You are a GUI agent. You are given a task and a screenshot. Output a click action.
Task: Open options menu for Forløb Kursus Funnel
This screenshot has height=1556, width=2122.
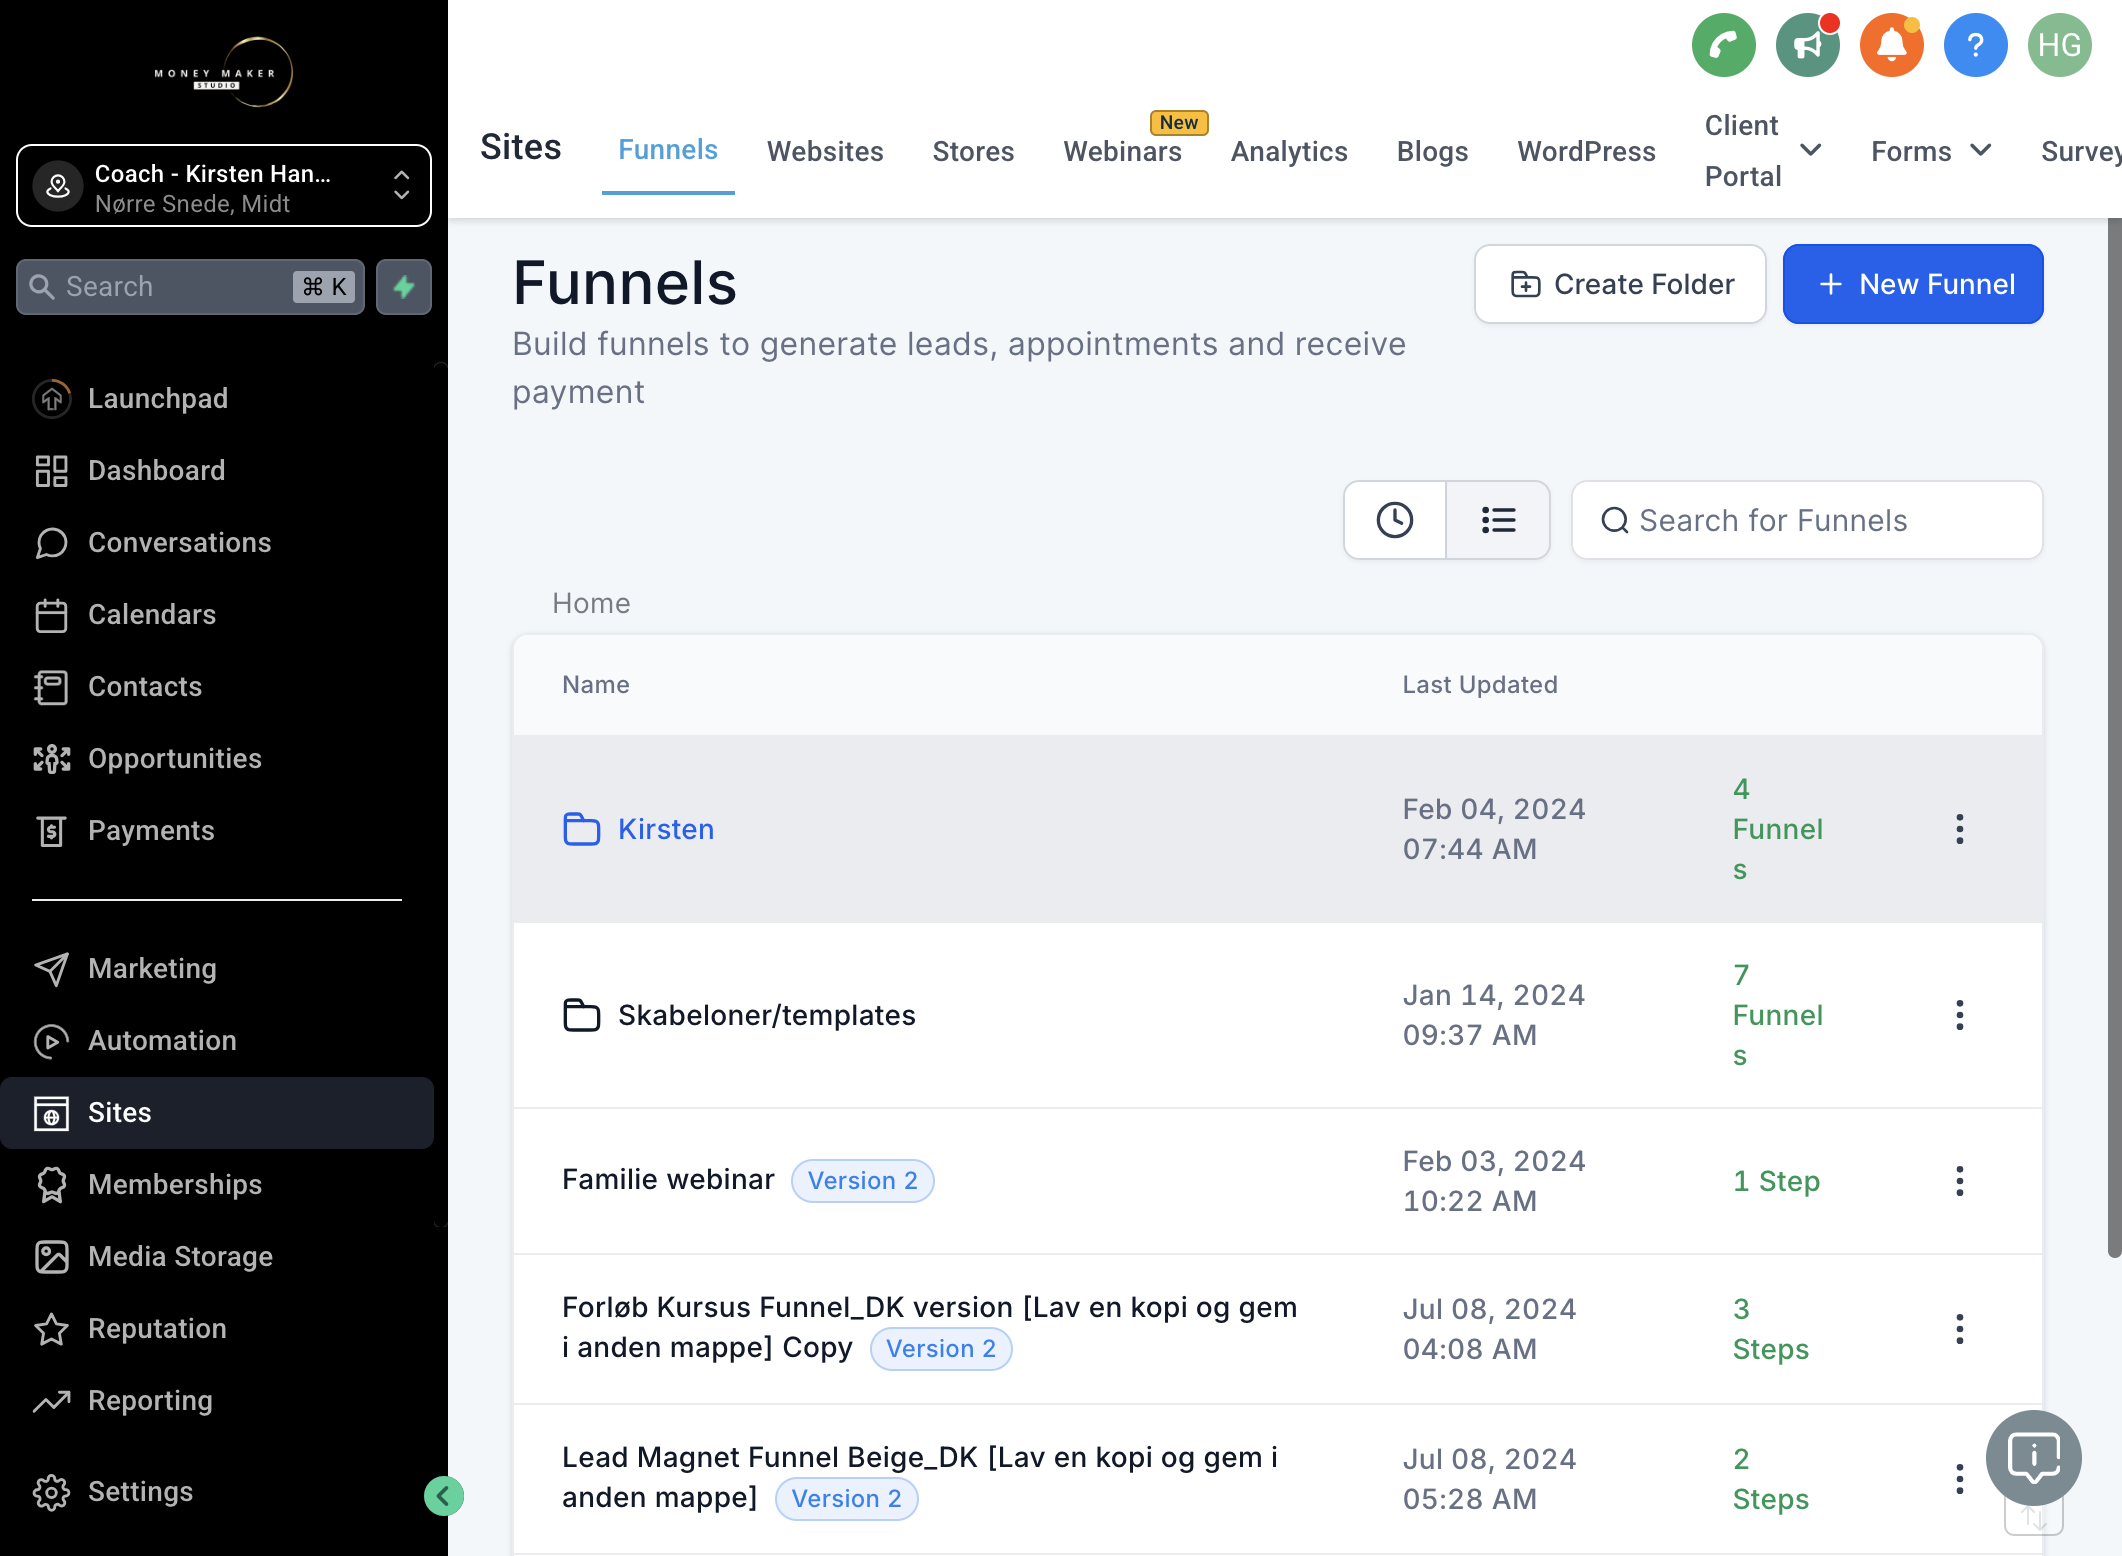click(x=1959, y=1329)
